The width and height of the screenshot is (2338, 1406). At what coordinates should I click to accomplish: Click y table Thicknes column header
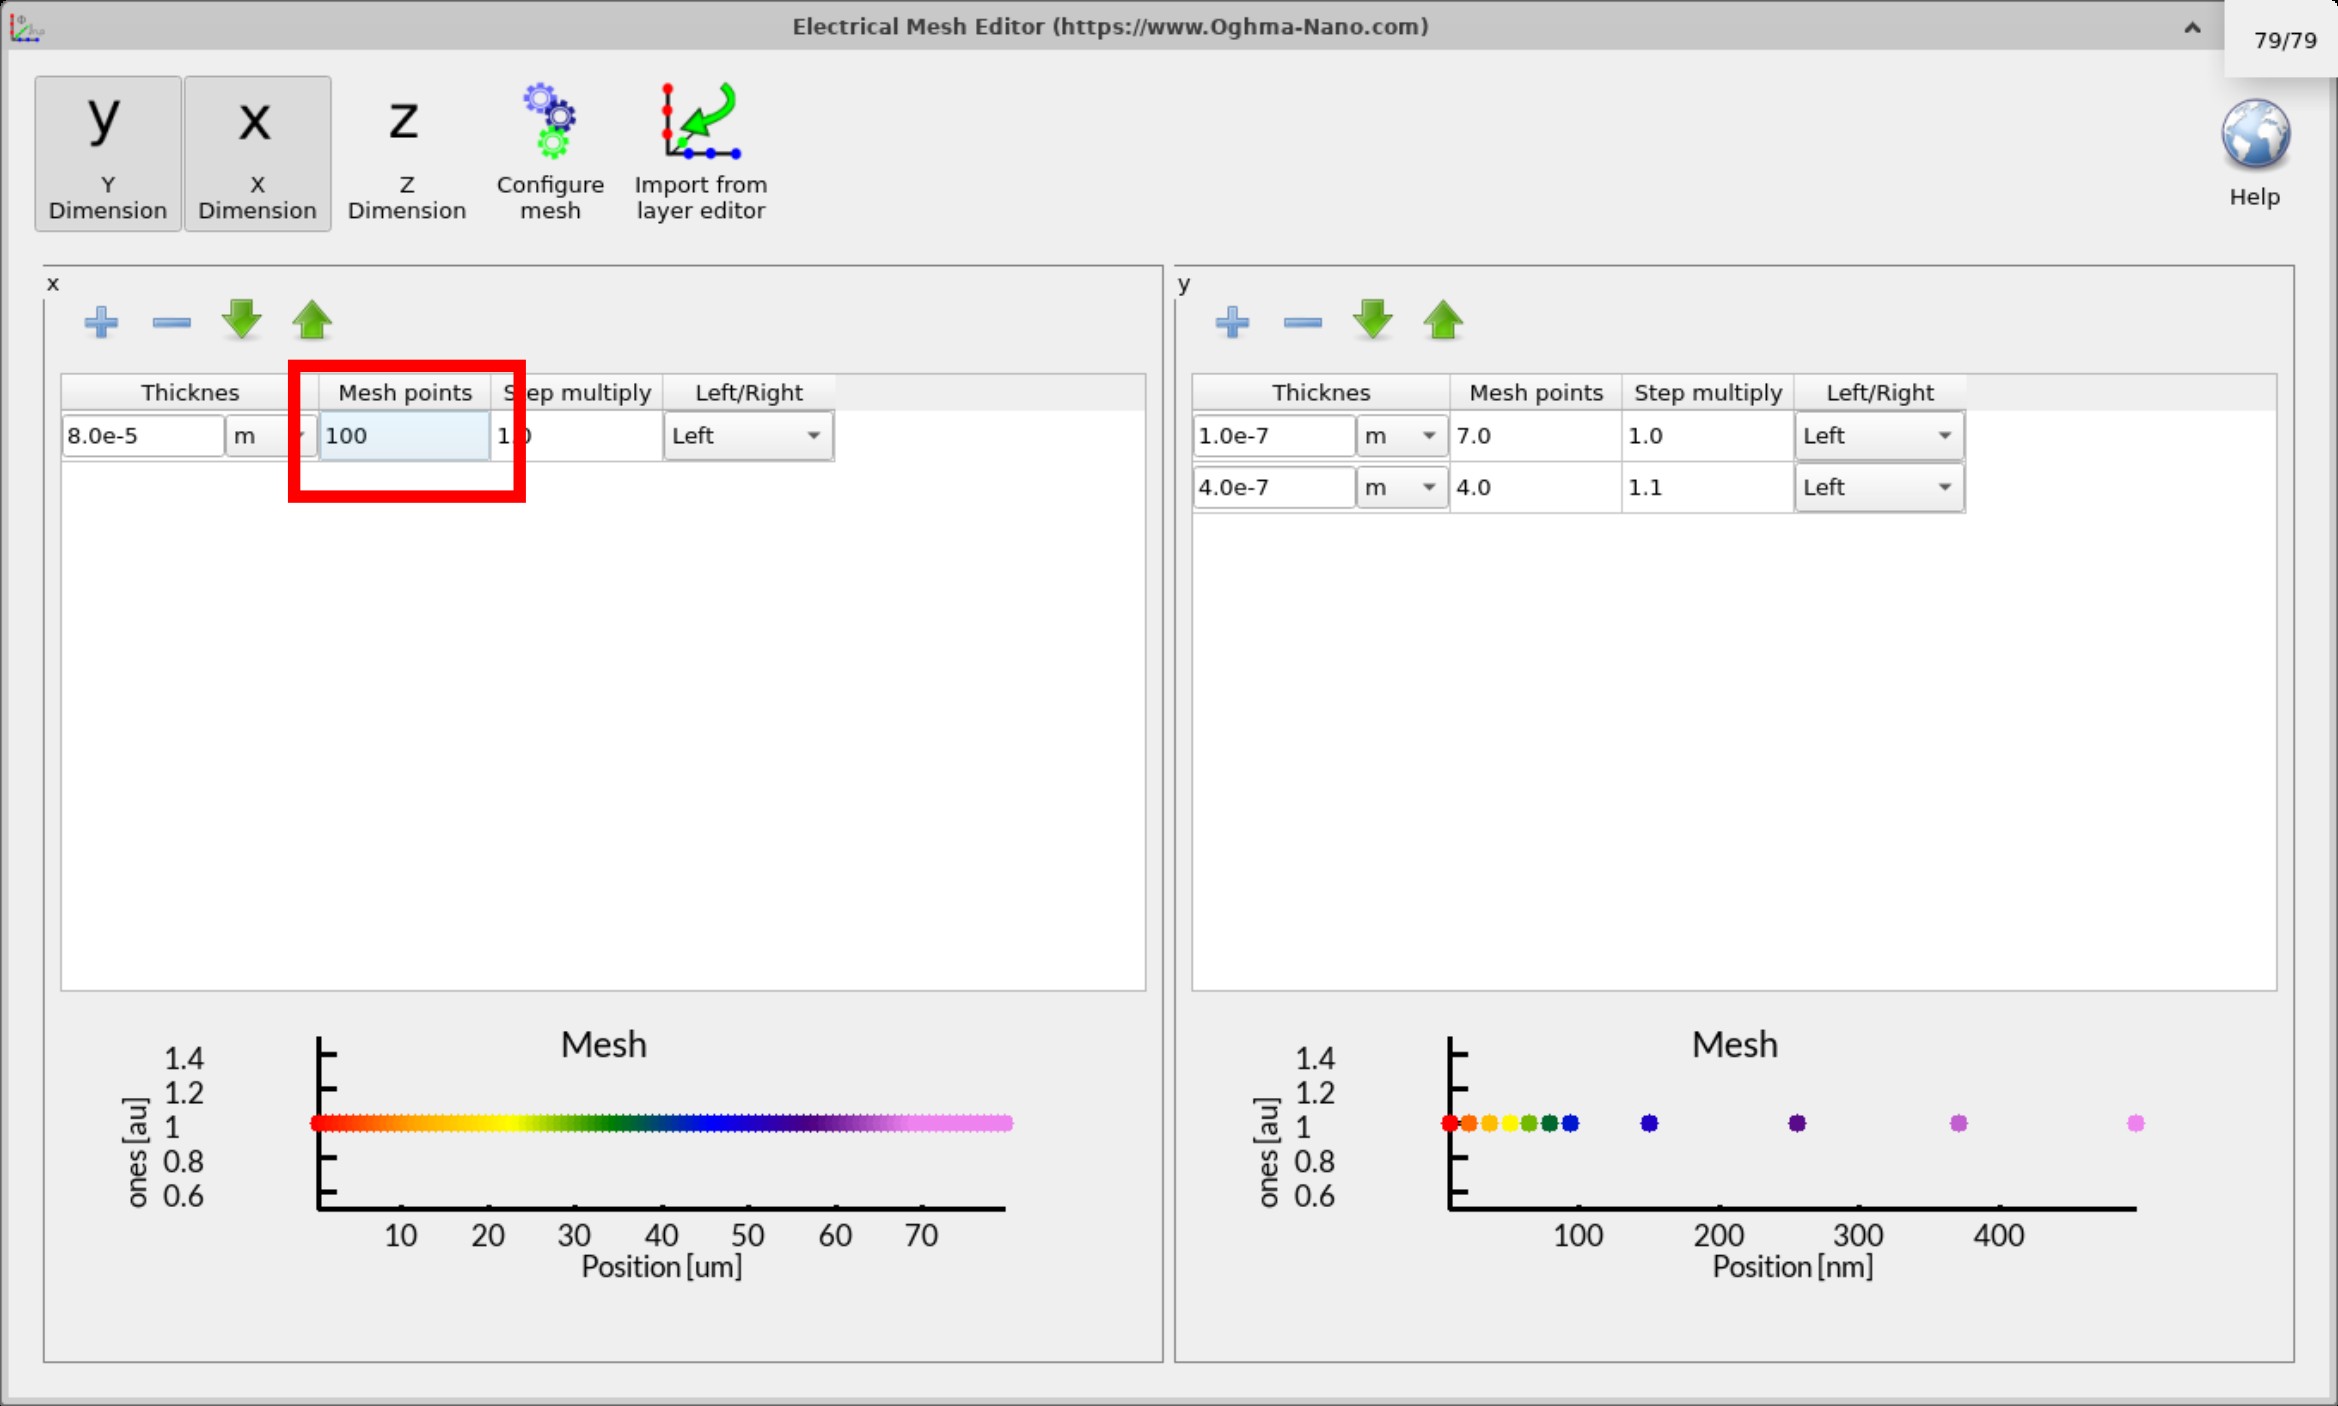1321,393
